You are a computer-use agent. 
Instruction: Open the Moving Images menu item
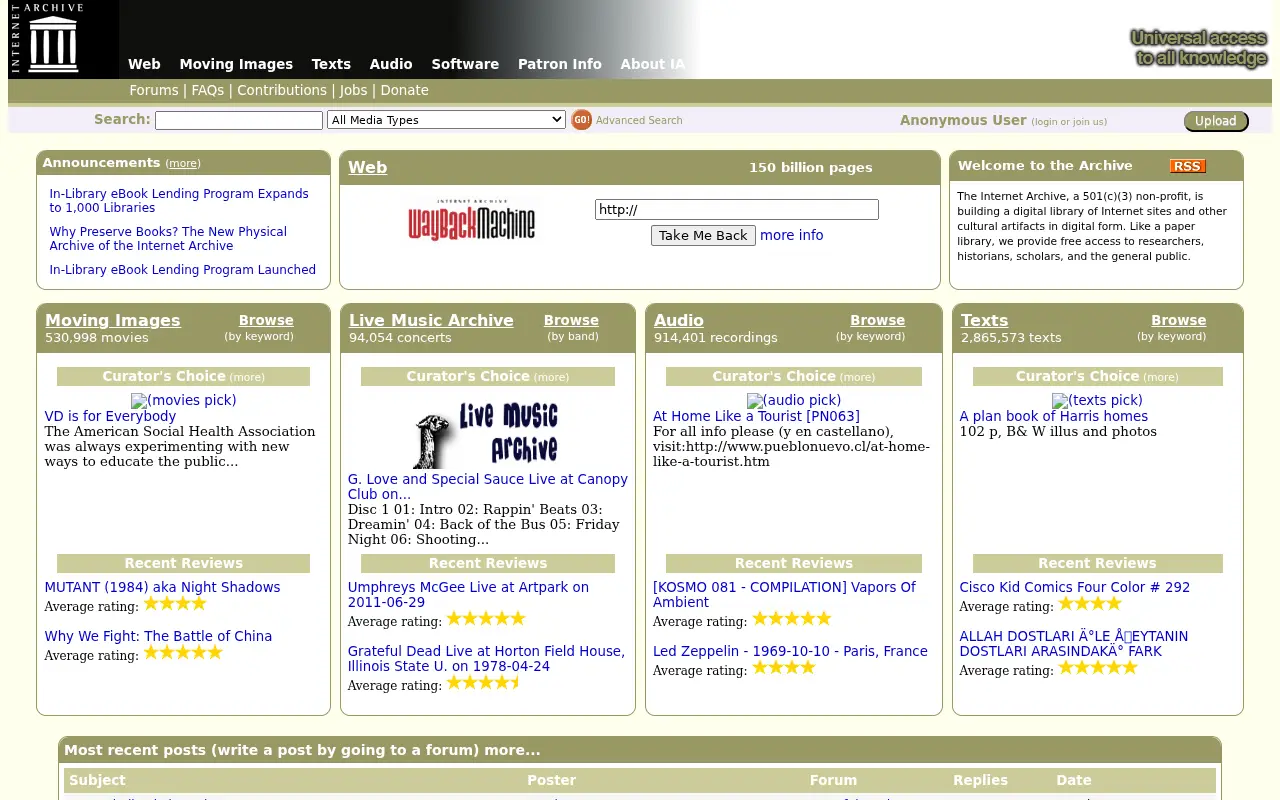(236, 64)
